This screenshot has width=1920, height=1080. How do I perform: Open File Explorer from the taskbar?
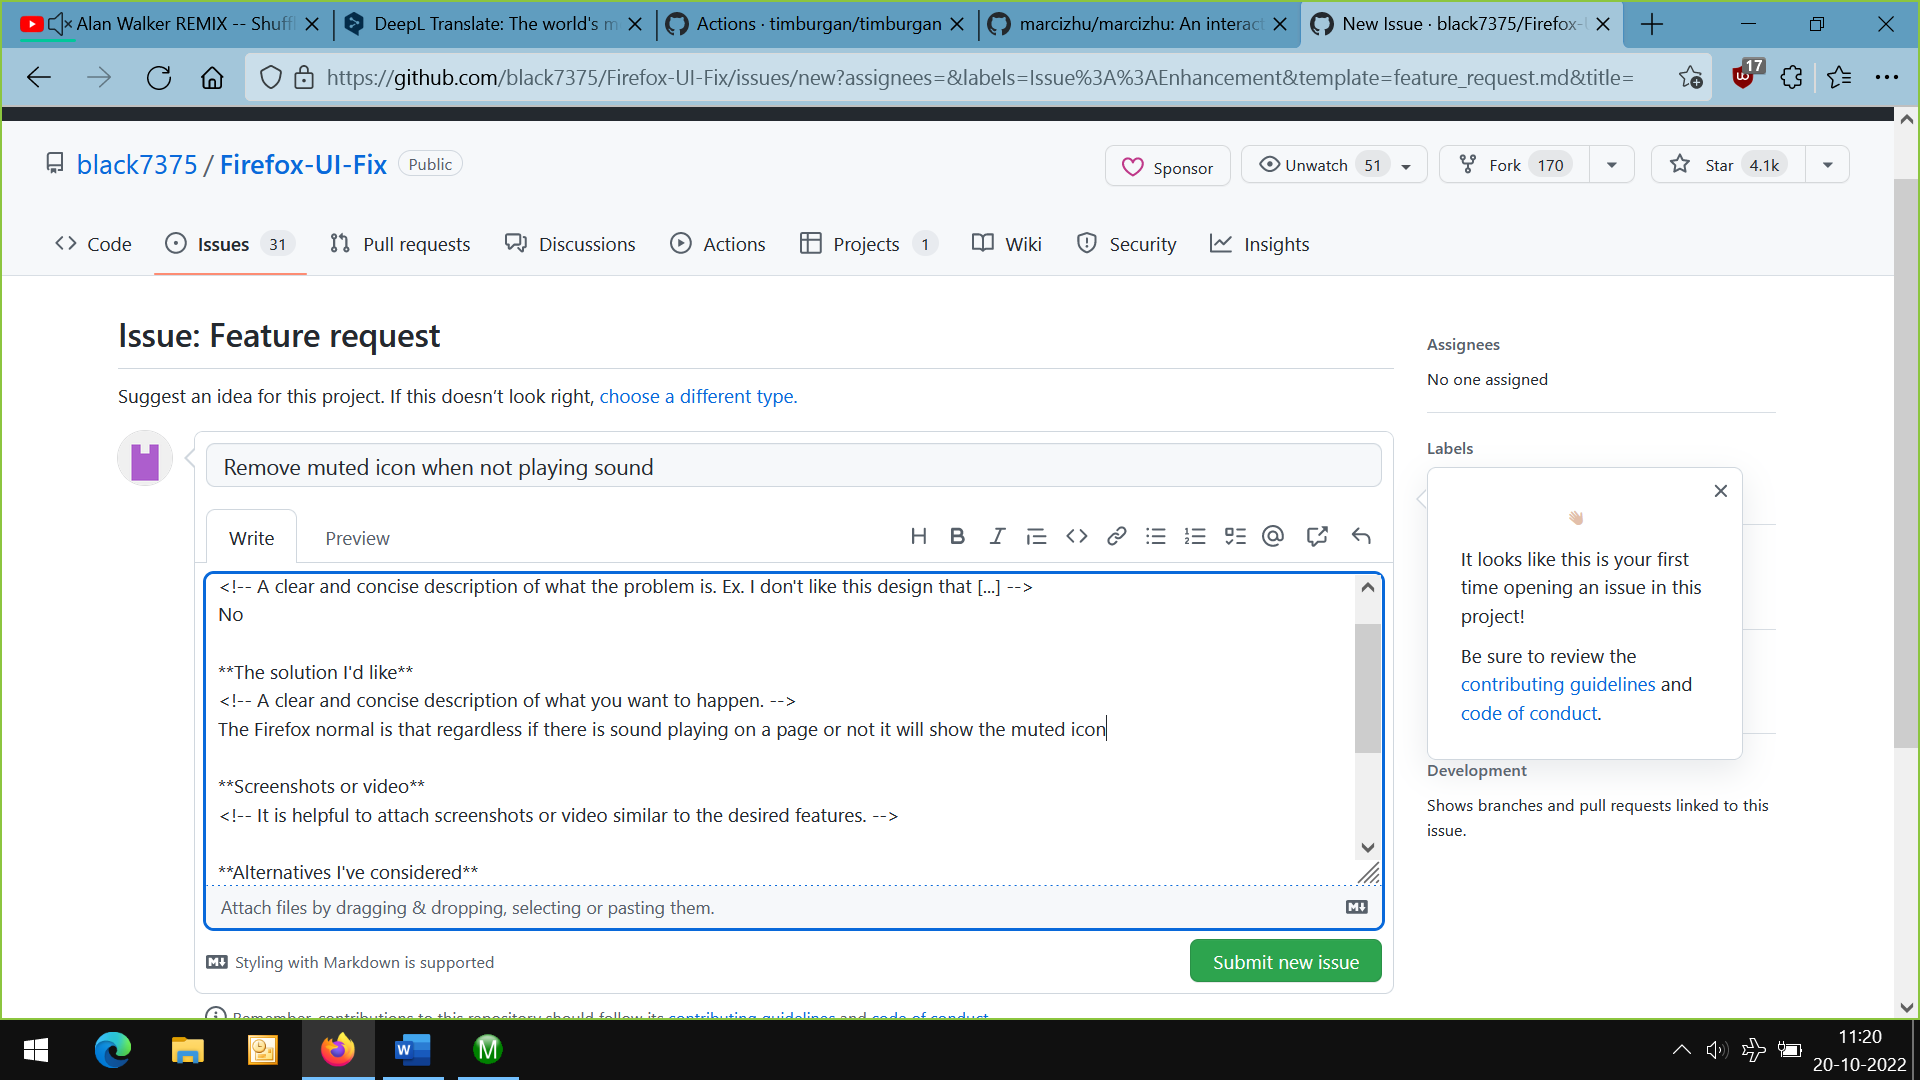point(187,1050)
